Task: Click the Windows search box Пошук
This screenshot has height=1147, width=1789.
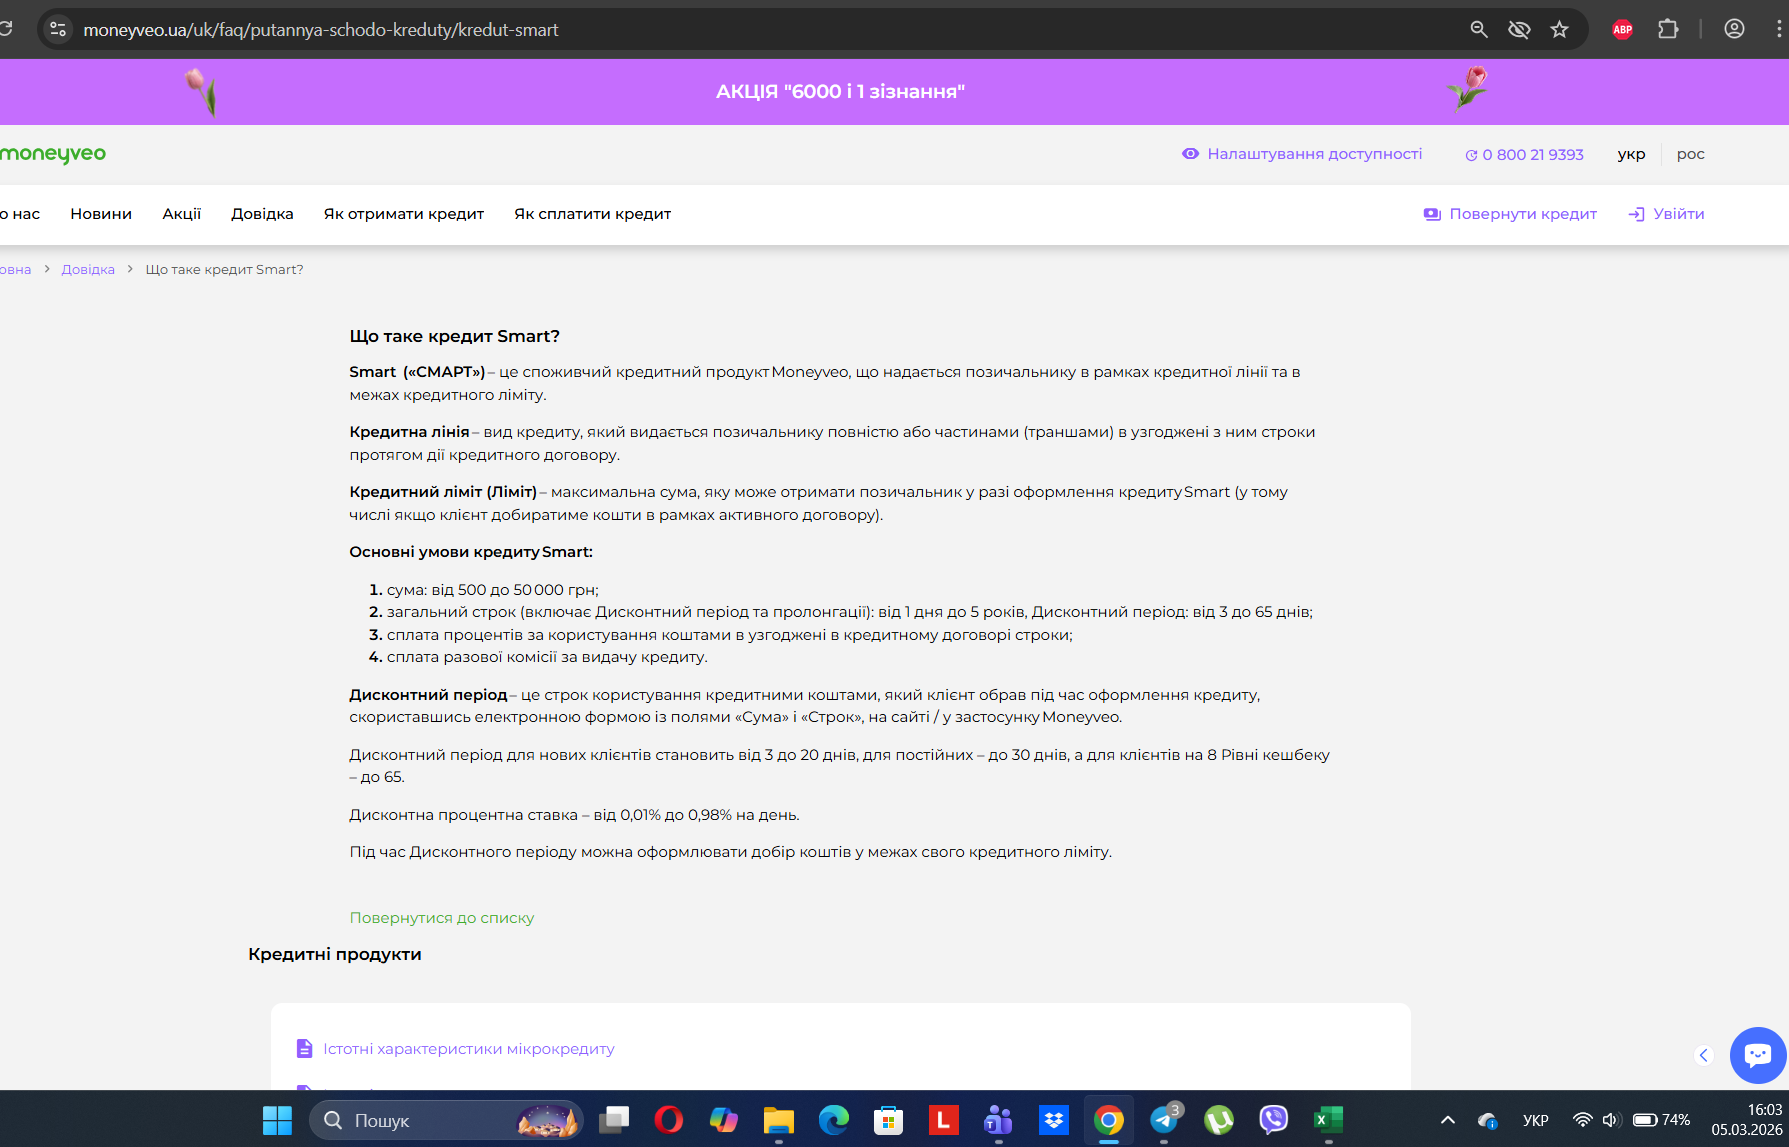Action: pos(446,1120)
